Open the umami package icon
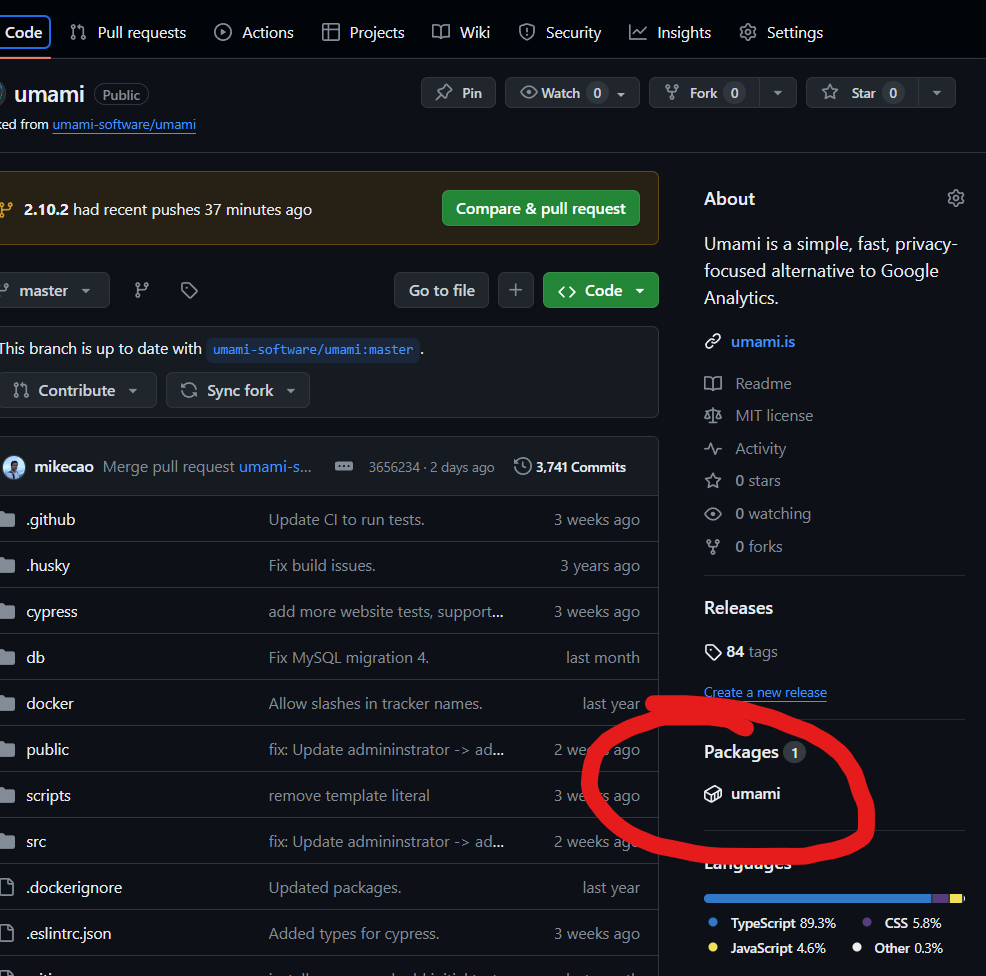Viewport: 986px width, 976px height. pyautogui.click(x=712, y=794)
